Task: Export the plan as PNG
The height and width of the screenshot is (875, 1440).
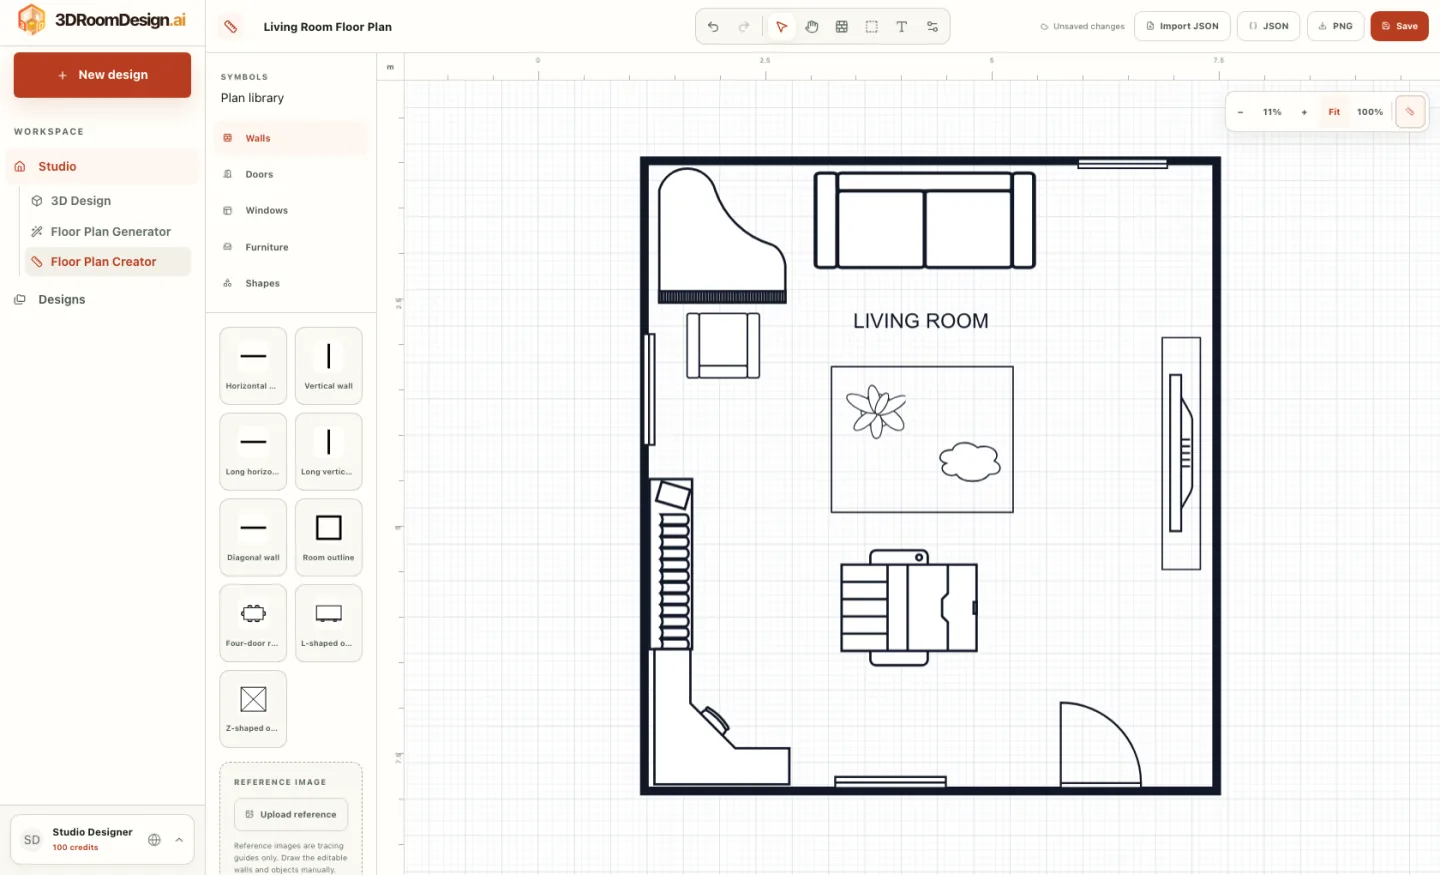Action: click(1336, 26)
